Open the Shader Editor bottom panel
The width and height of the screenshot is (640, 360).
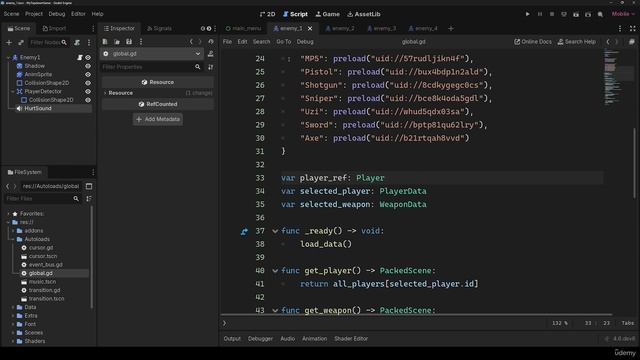click(x=351, y=339)
